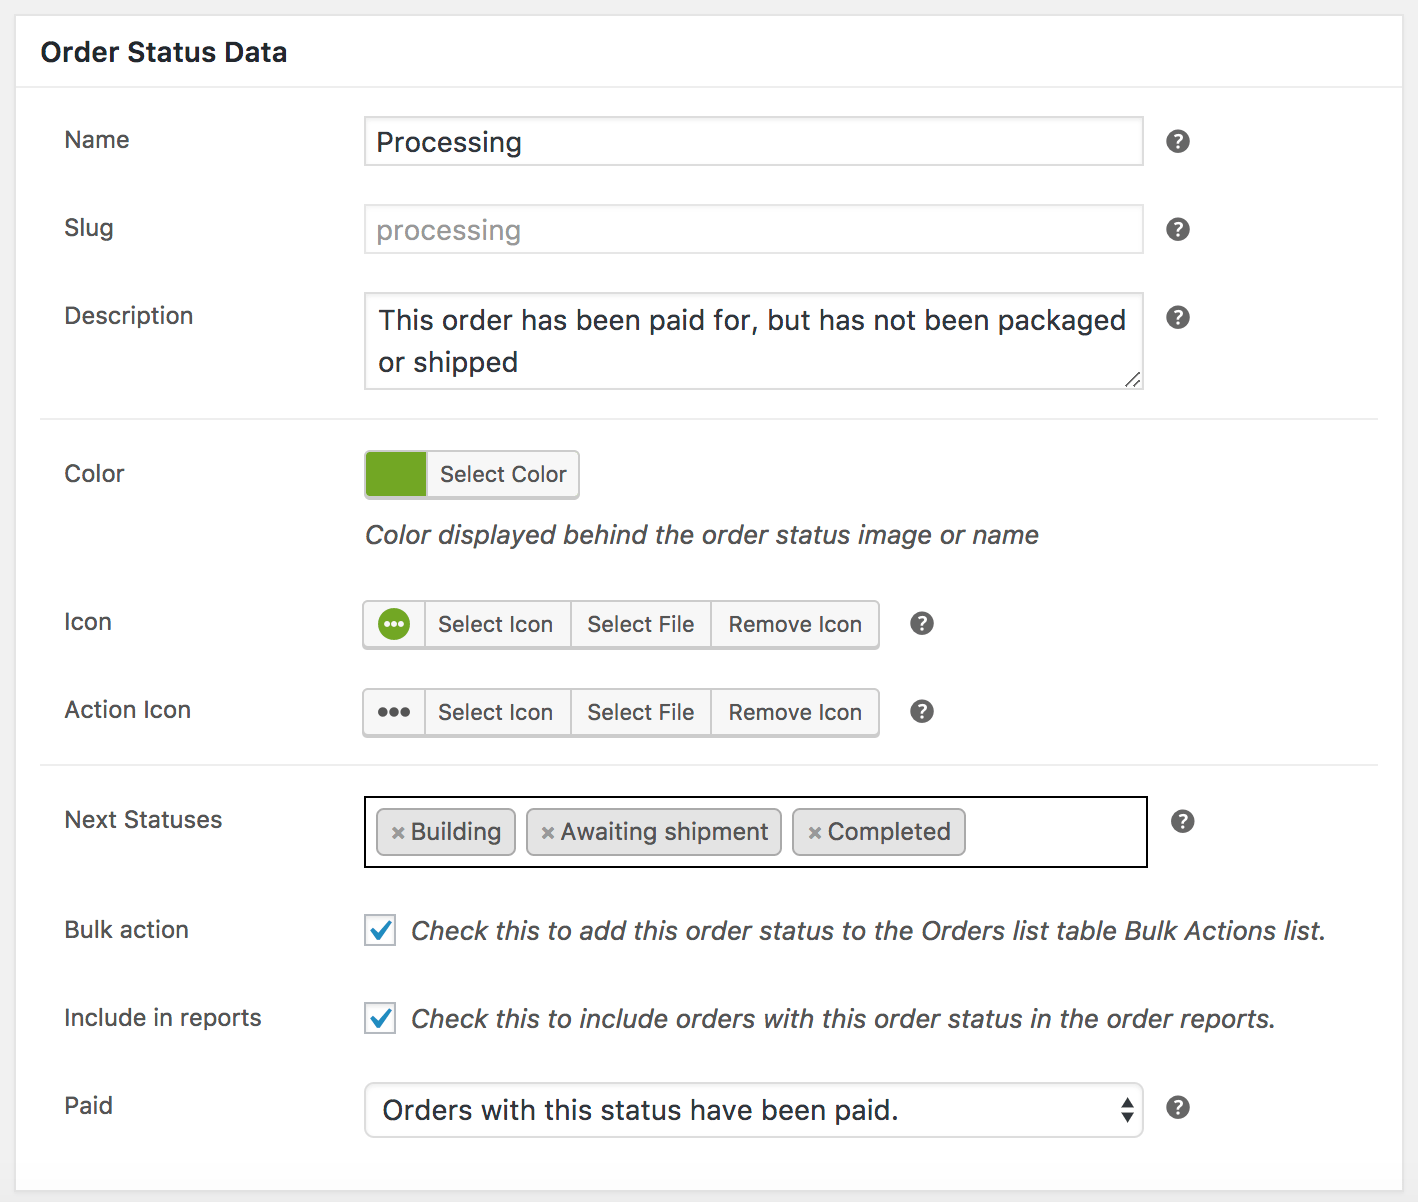Viewport: 1418px width, 1202px height.
Task: View the Description help icon
Action: tap(1178, 317)
